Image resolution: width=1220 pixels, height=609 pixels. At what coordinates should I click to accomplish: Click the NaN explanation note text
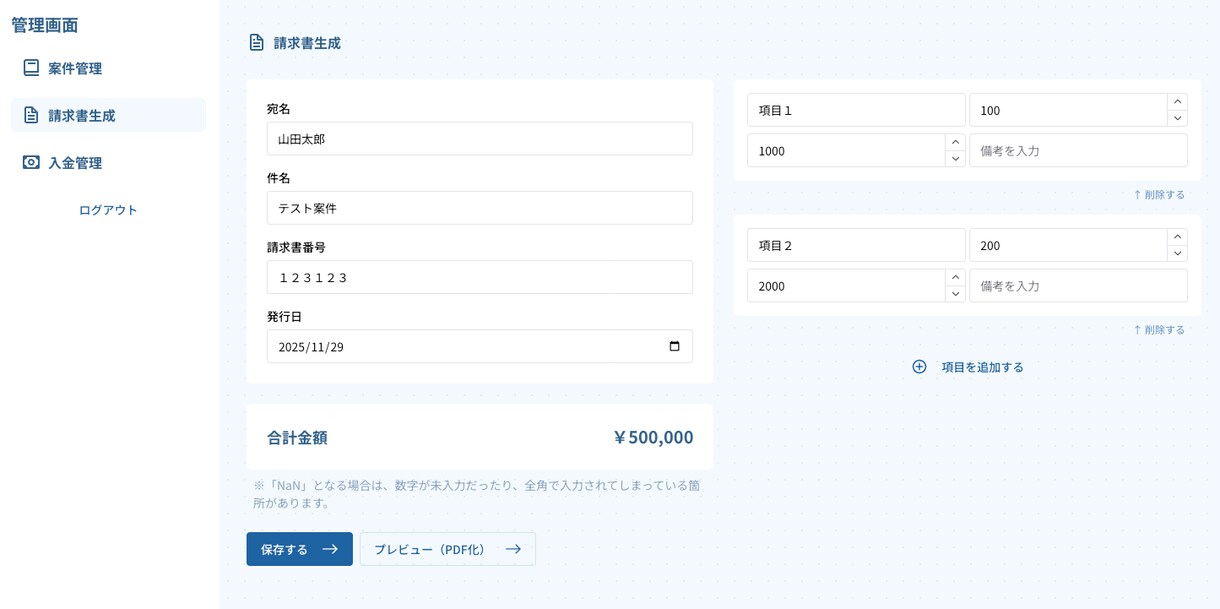[x=478, y=494]
